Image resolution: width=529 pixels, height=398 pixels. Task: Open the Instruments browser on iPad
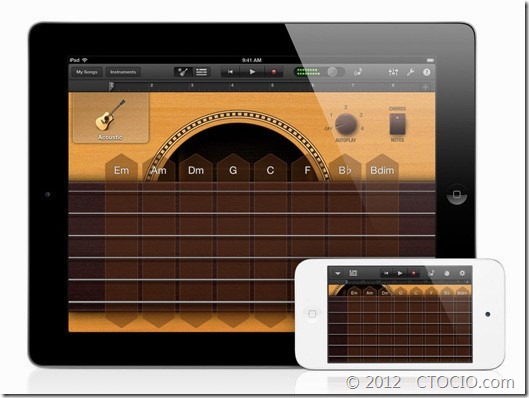pyautogui.click(x=123, y=72)
